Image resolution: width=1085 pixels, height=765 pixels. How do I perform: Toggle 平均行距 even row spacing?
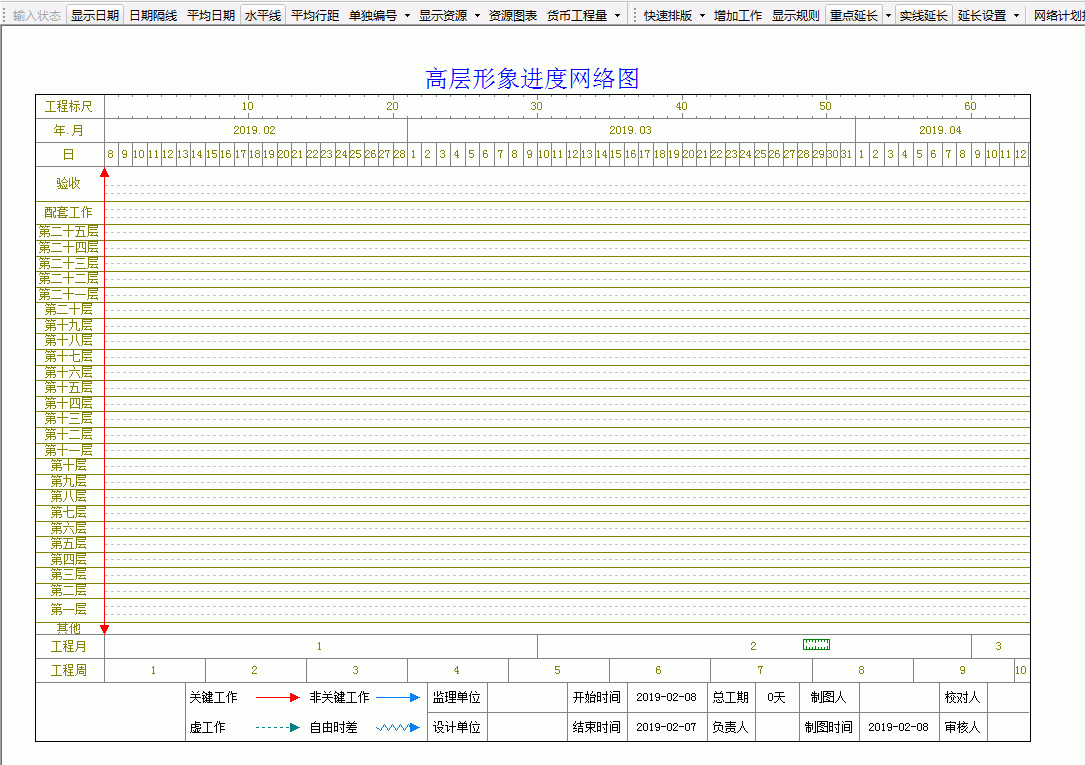[x=315, y=15]
